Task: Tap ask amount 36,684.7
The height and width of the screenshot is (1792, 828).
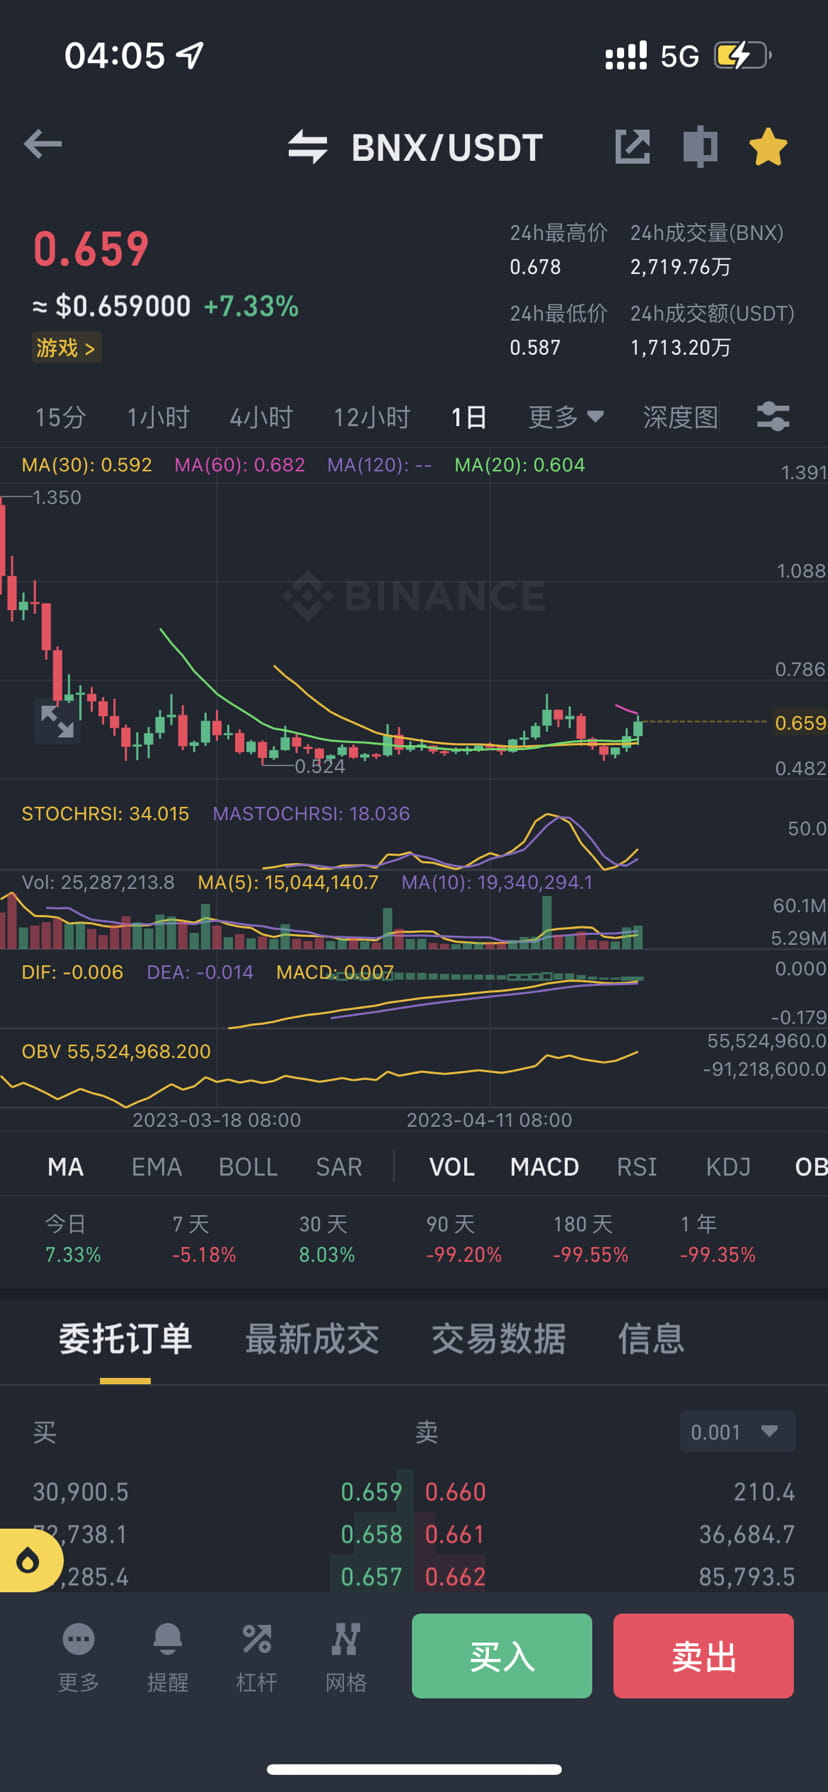Action: (747, 1534)
